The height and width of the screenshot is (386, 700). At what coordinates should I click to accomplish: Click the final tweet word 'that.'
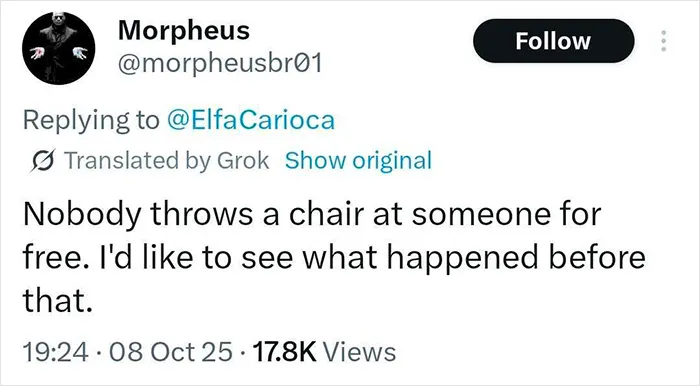point(58,300)
